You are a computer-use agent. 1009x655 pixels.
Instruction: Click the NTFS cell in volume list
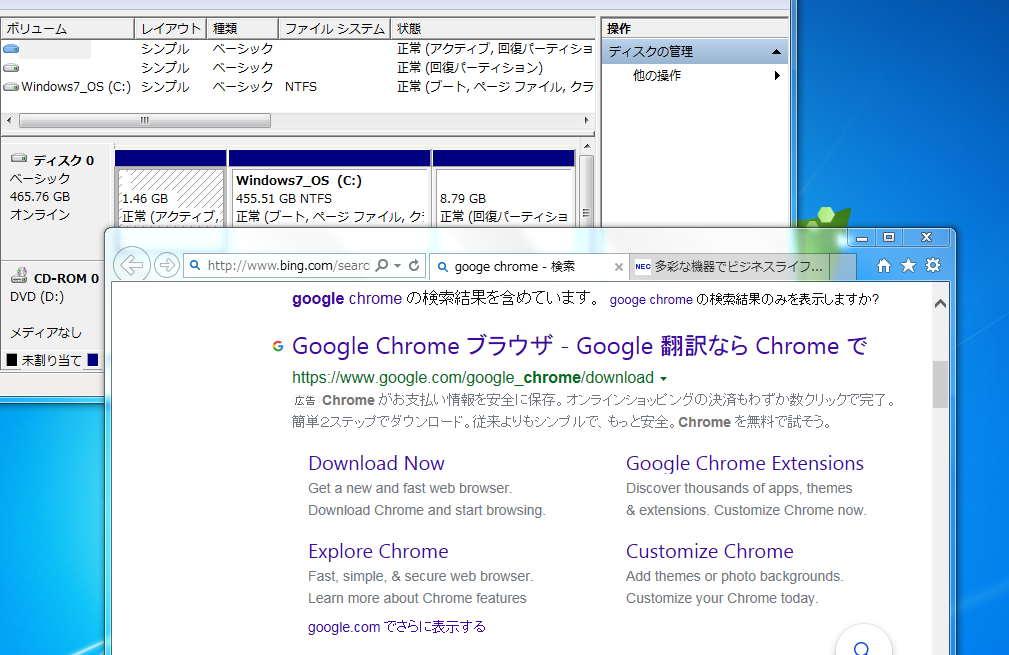click(x=301, y=86)
